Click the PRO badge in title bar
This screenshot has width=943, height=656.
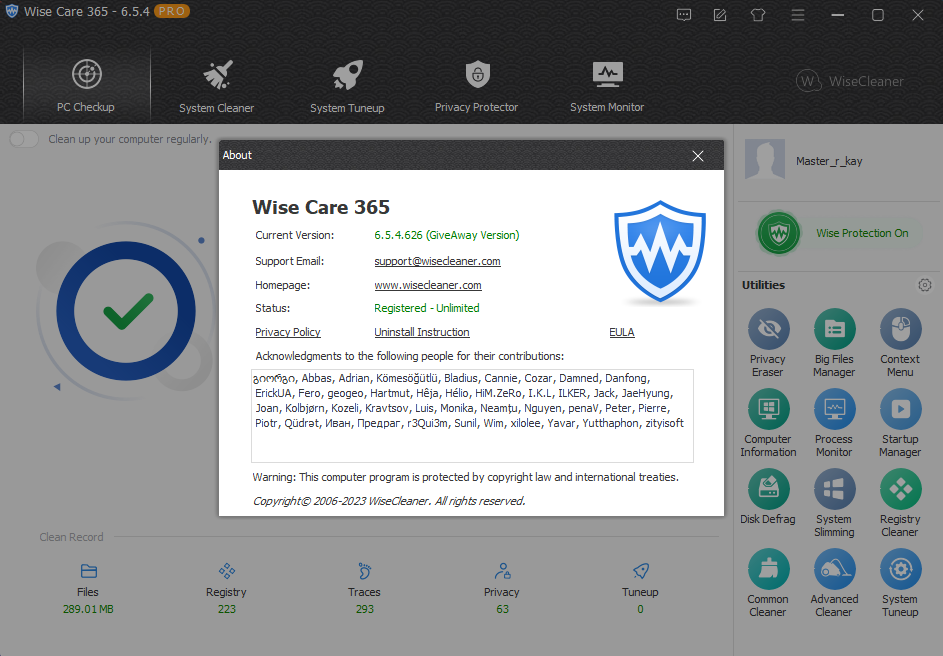171,11
